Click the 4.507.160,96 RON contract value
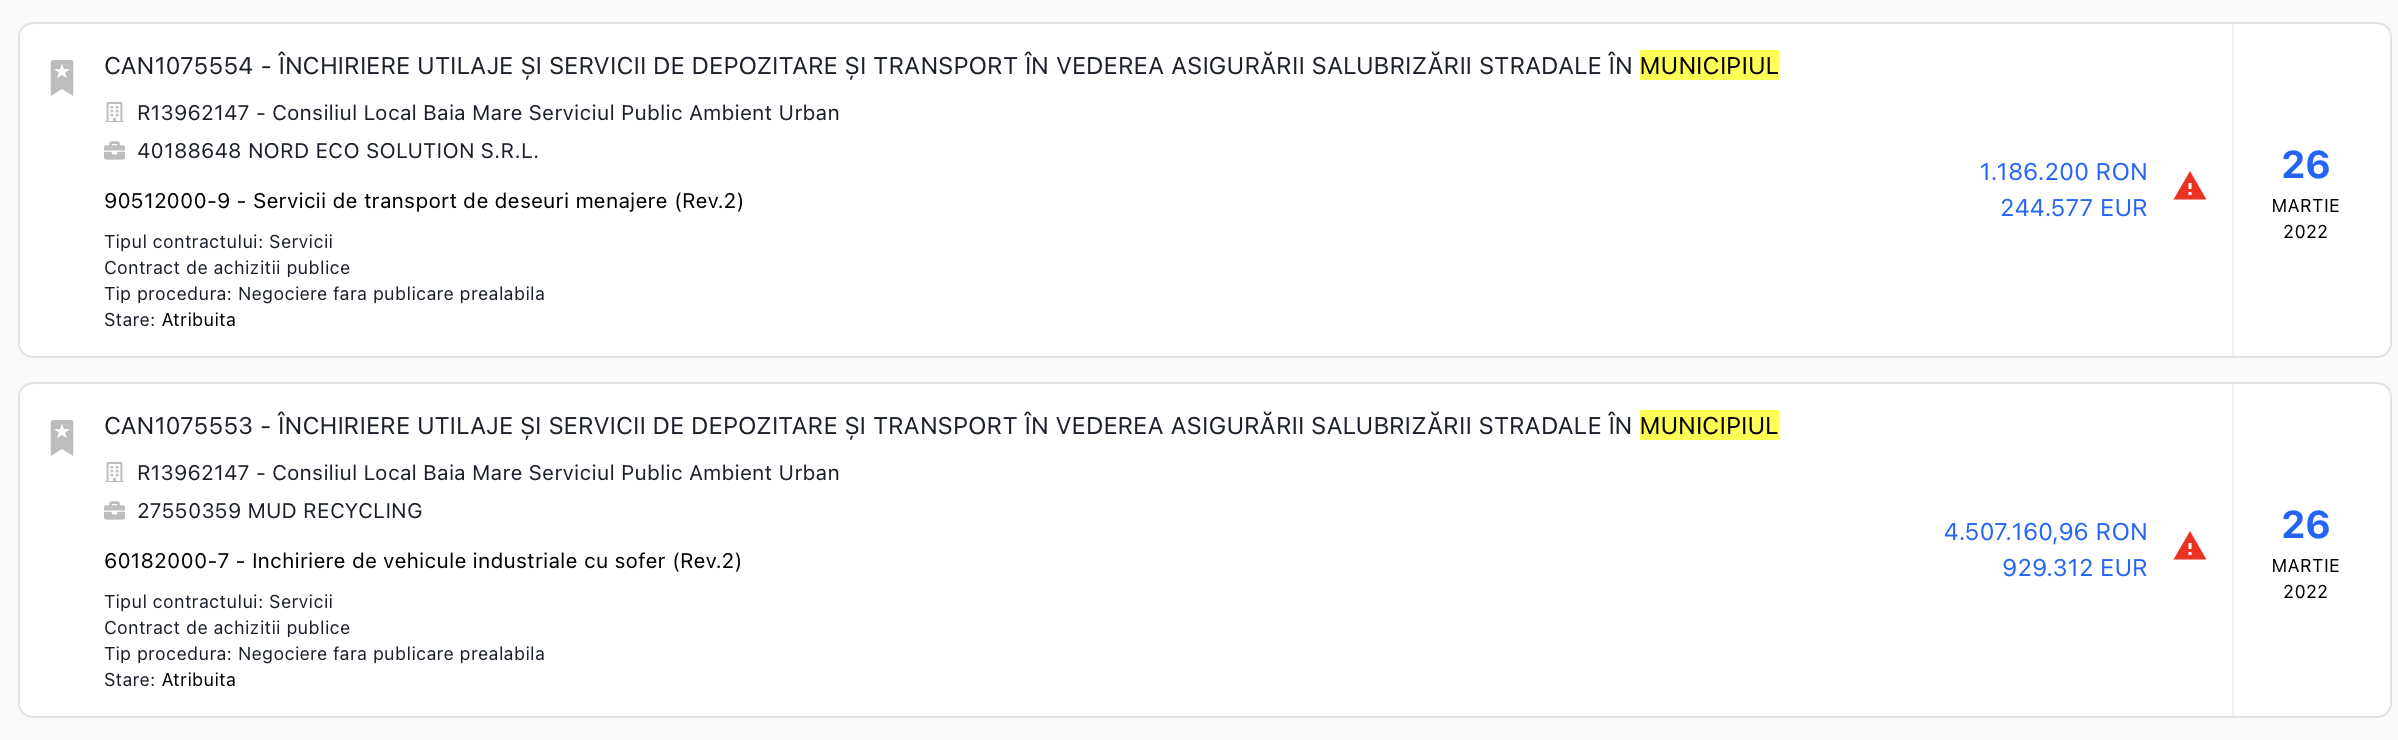The image size is (2398, 740). (2045, 532)
